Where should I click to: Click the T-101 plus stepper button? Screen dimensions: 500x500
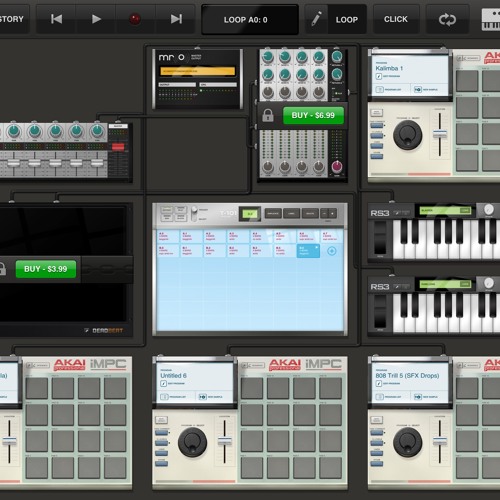coord(332,213)
